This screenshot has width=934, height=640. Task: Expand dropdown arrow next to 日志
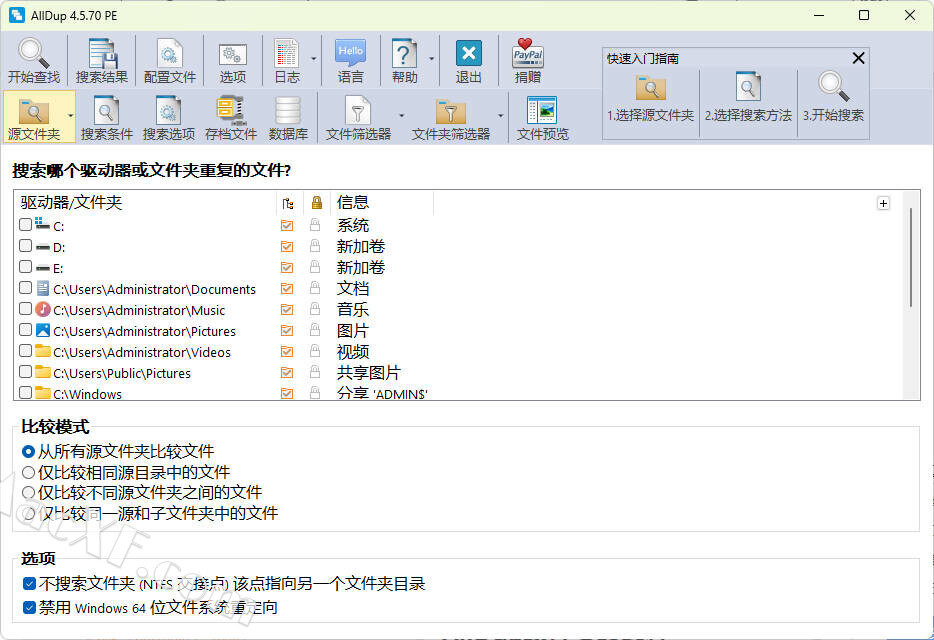(313, 59)
